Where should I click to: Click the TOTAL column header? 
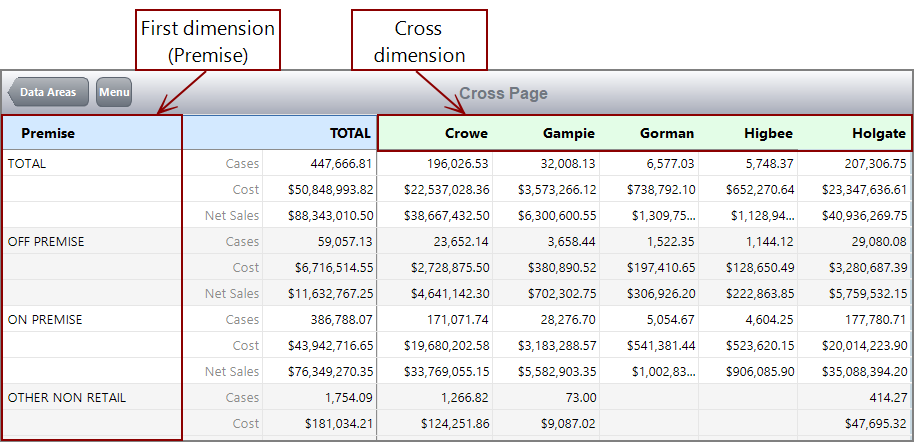coord(350,133)
